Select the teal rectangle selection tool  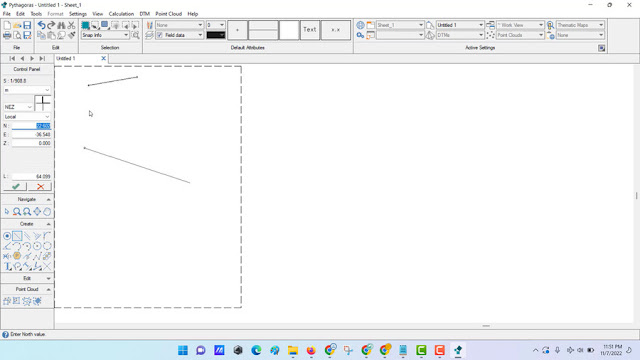[85, 25]
